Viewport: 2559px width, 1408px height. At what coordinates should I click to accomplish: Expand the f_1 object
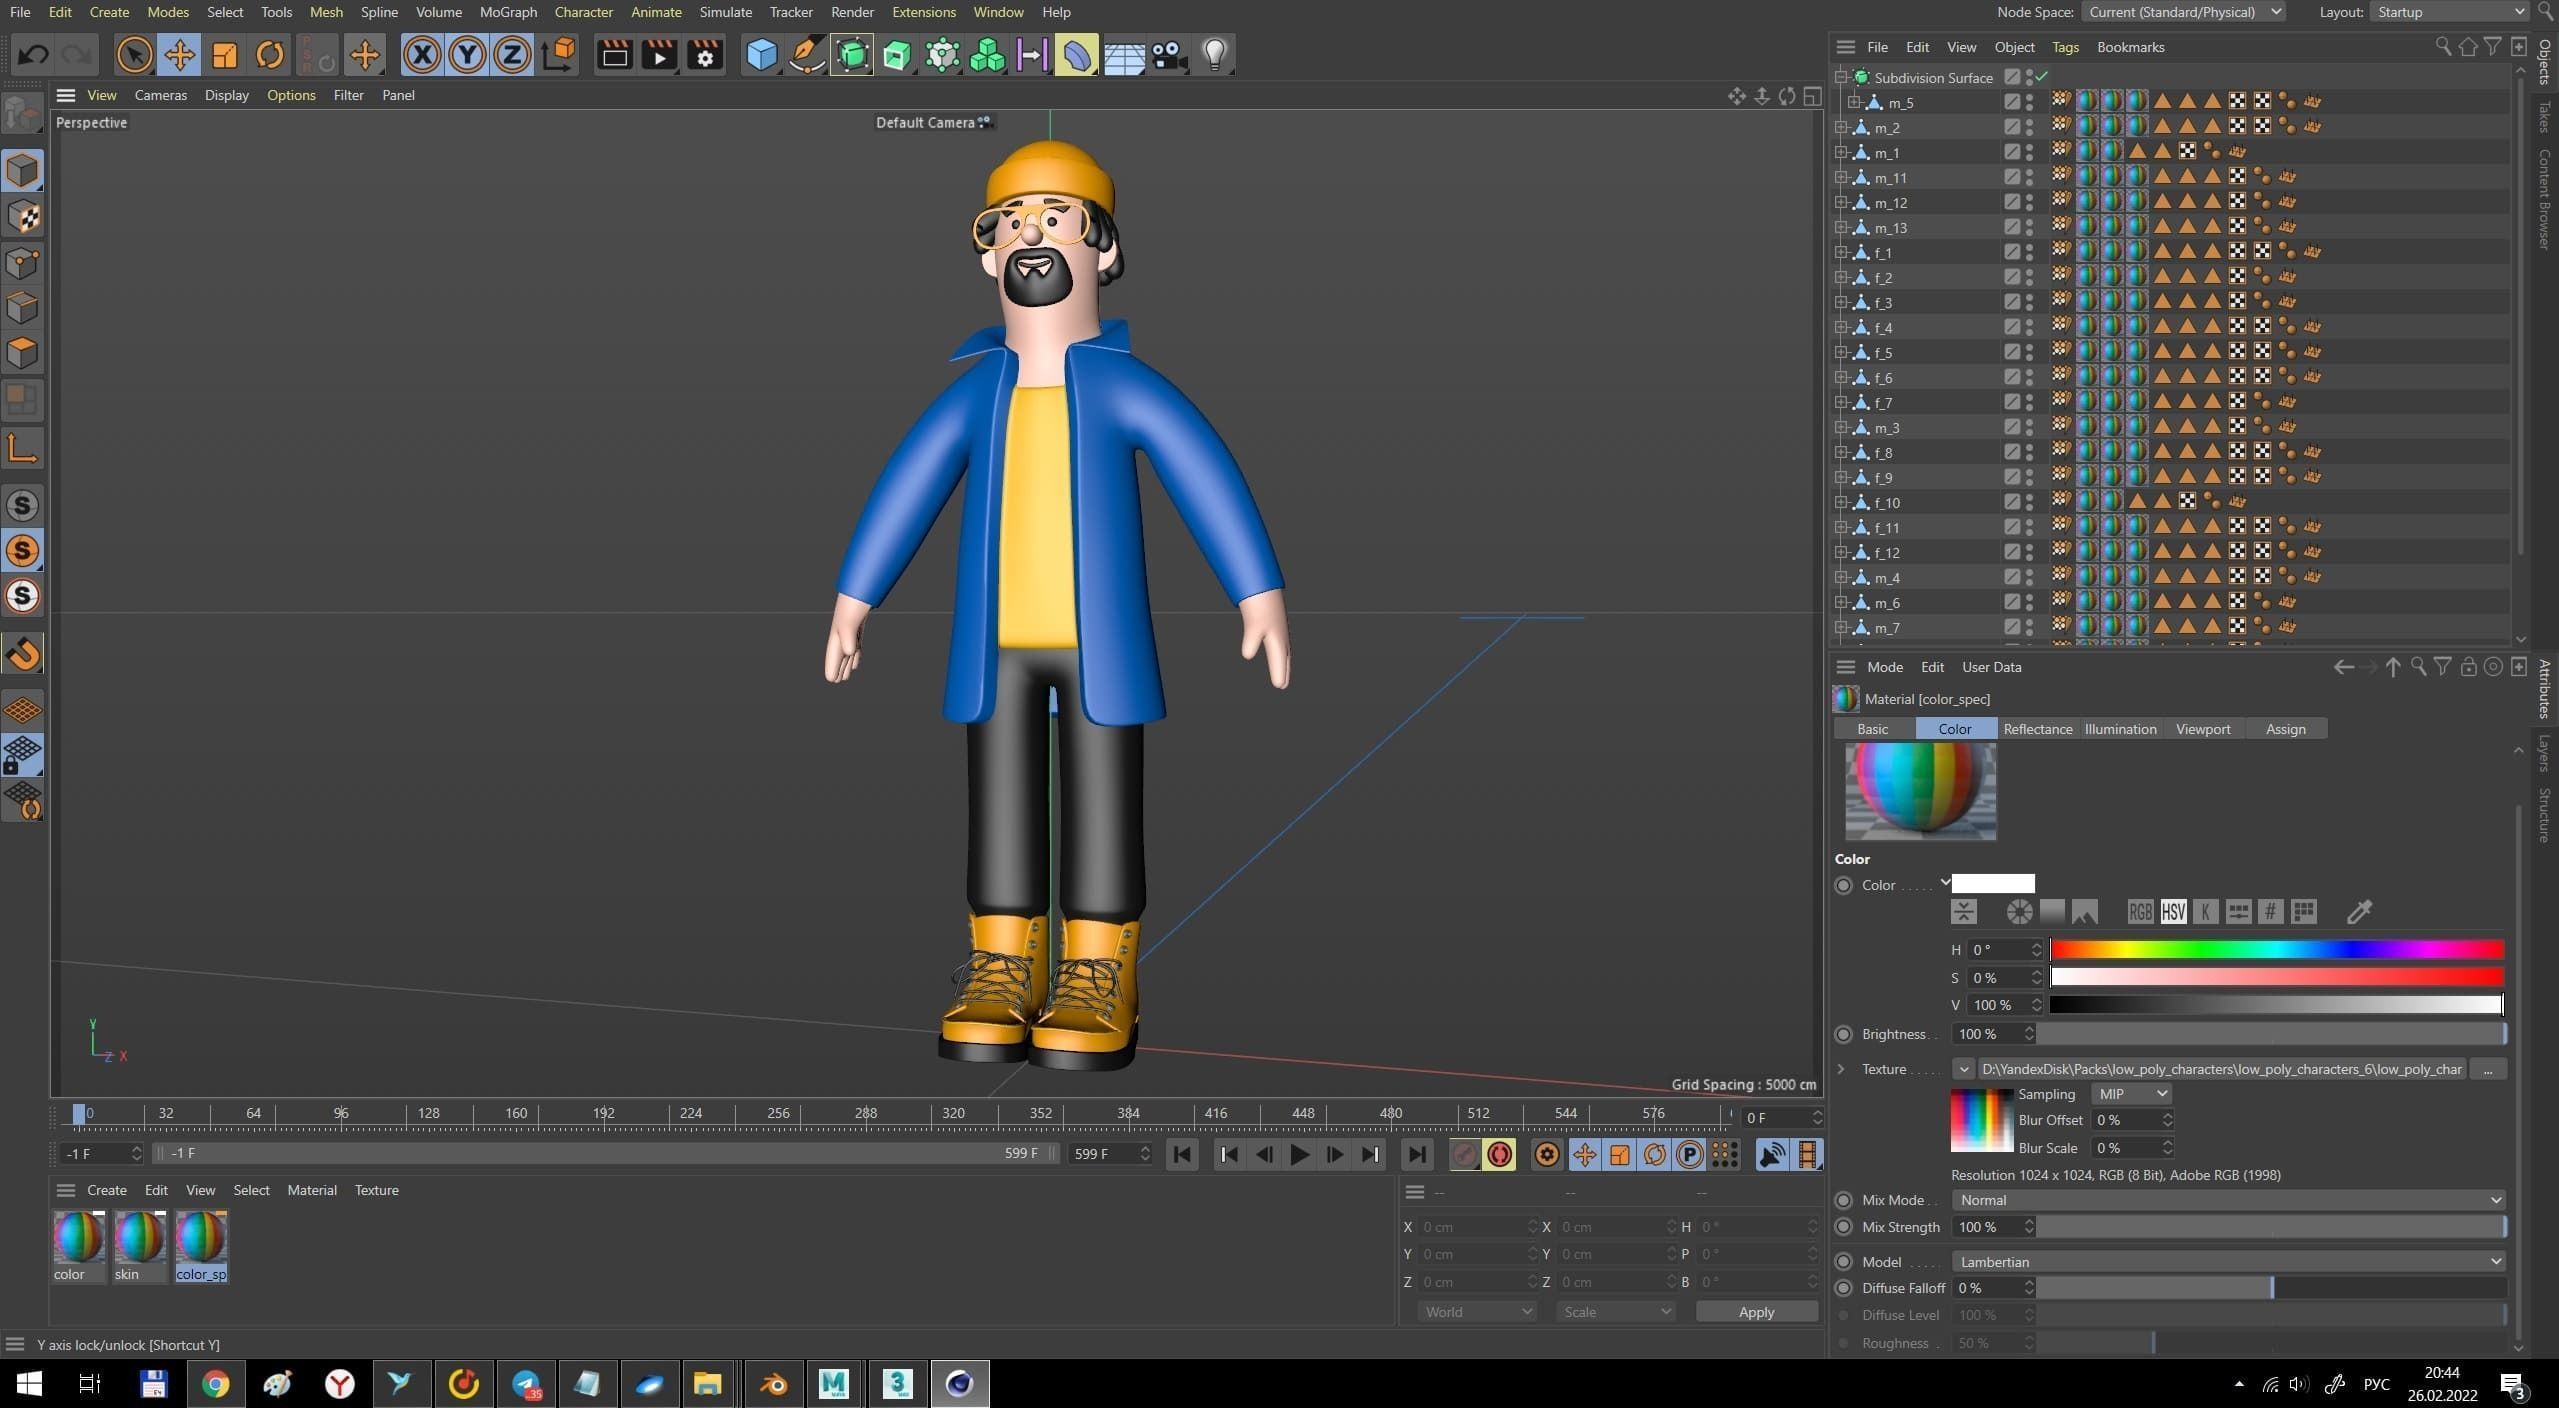[x=1840, y=252]
